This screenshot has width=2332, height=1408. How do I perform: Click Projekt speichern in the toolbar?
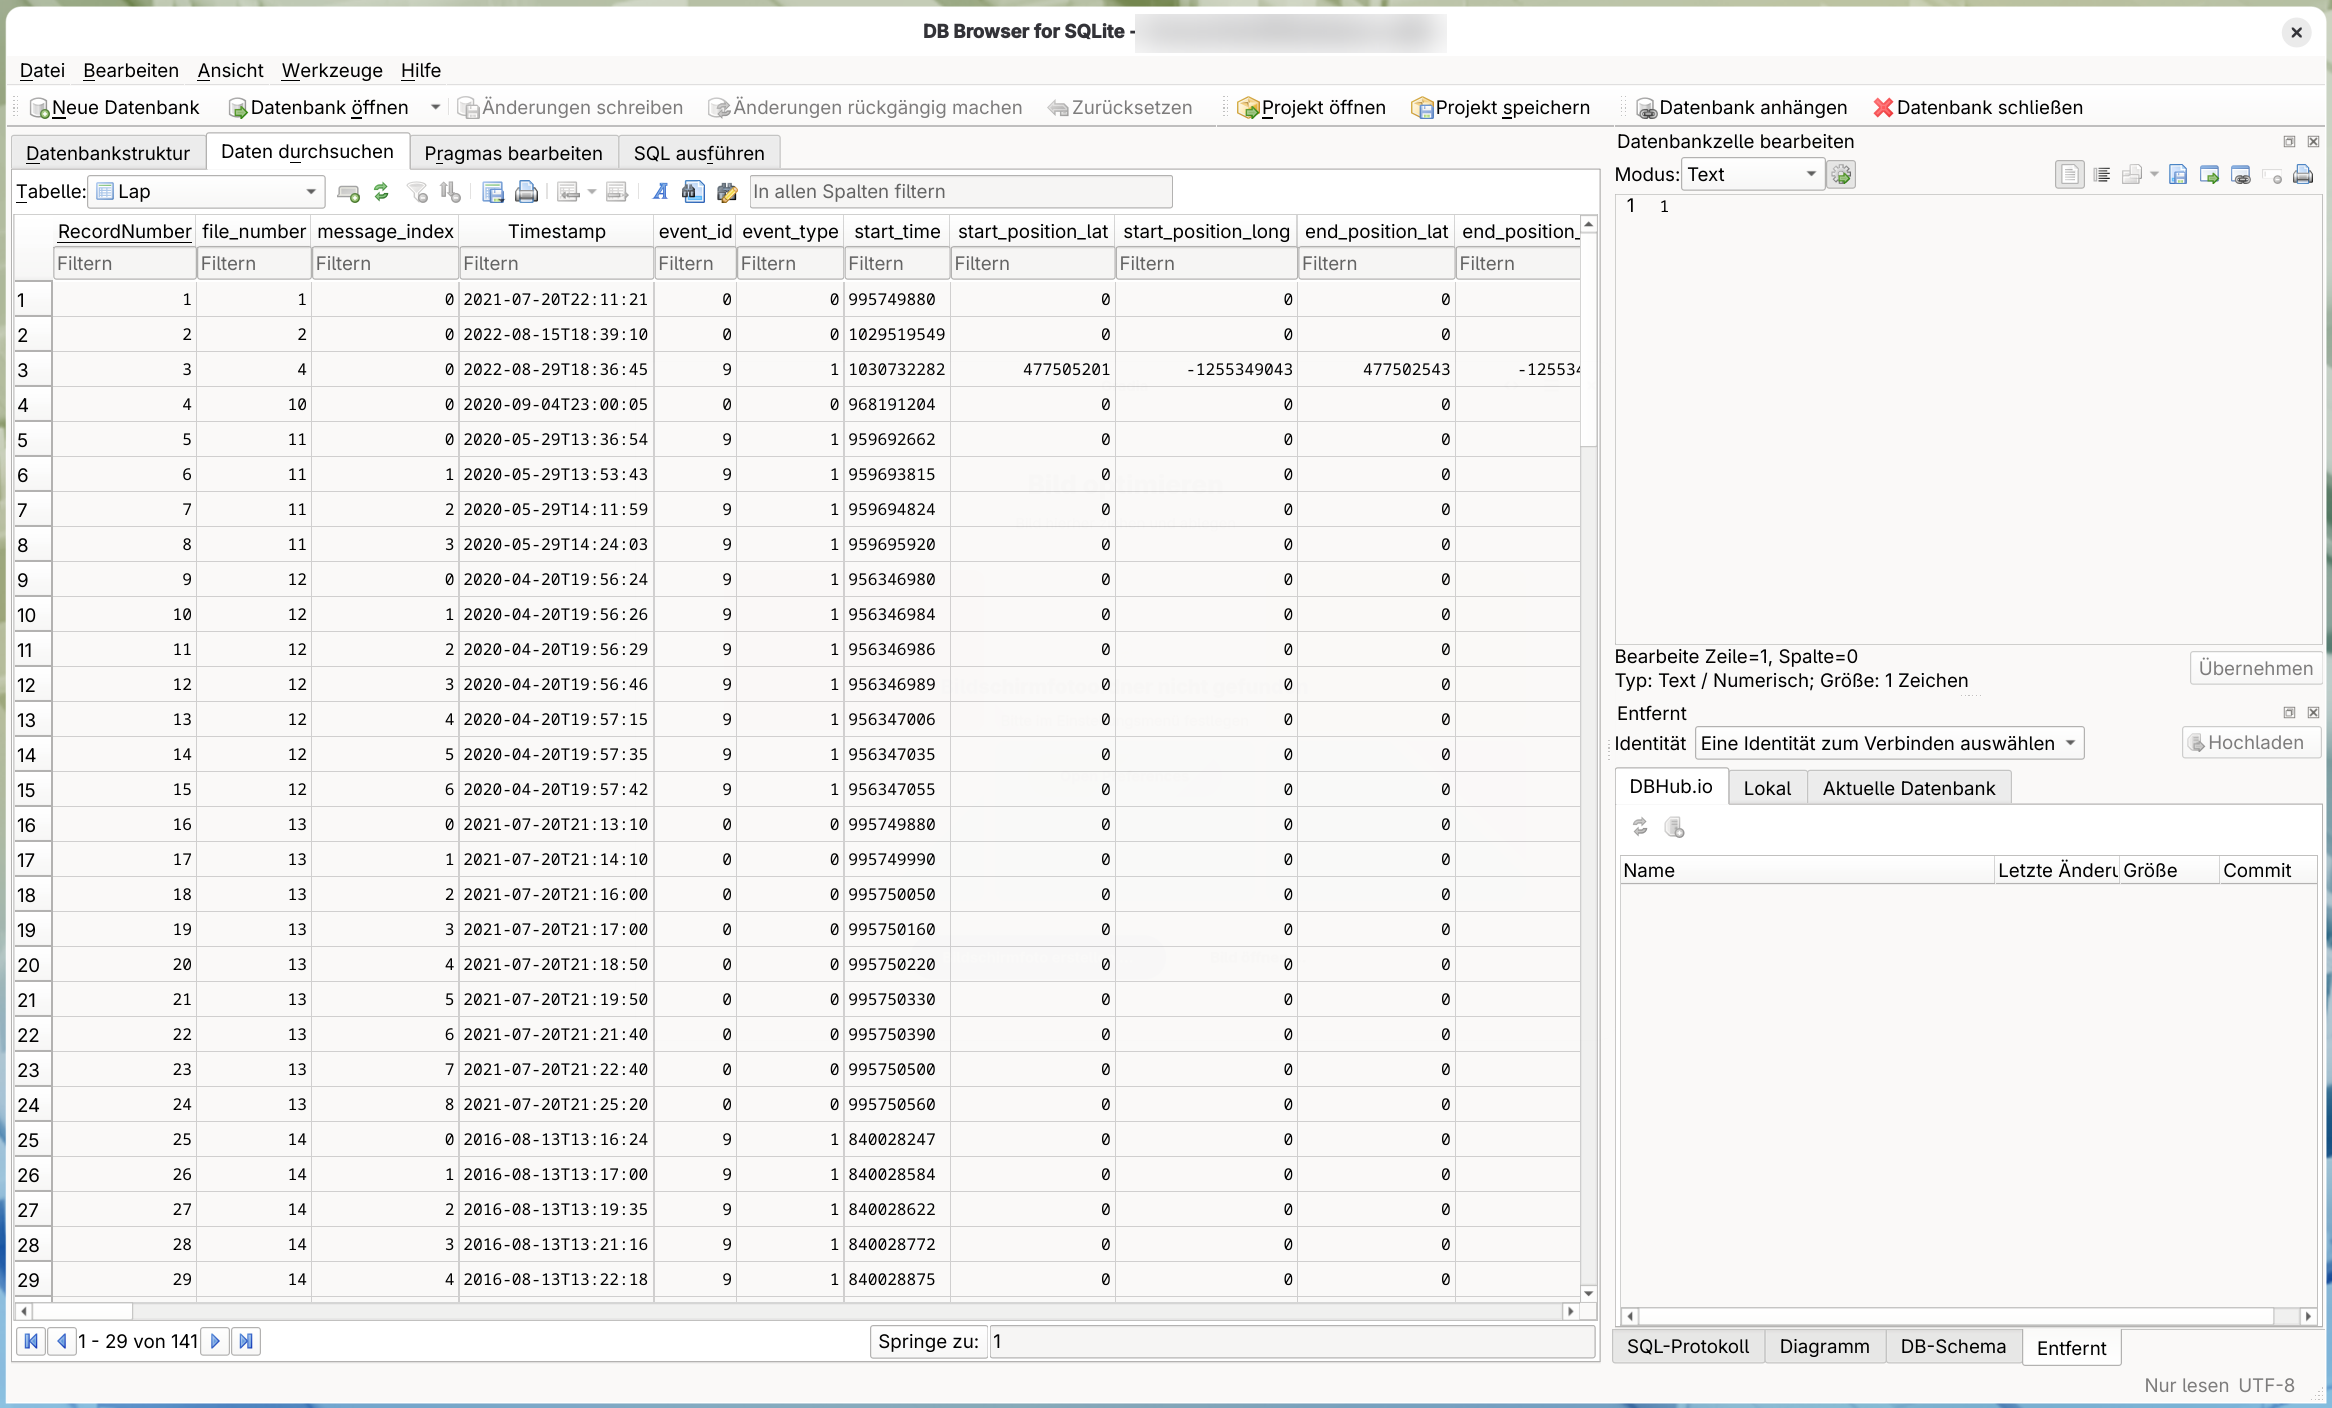[1500, 107]
